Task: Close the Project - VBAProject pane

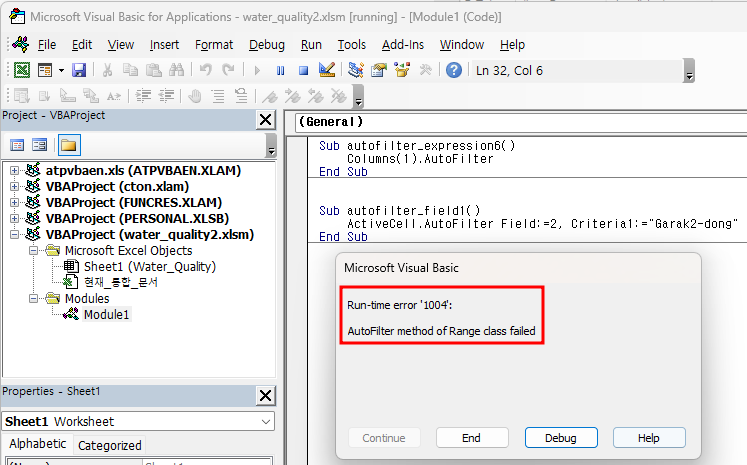Action: (265, 120)
